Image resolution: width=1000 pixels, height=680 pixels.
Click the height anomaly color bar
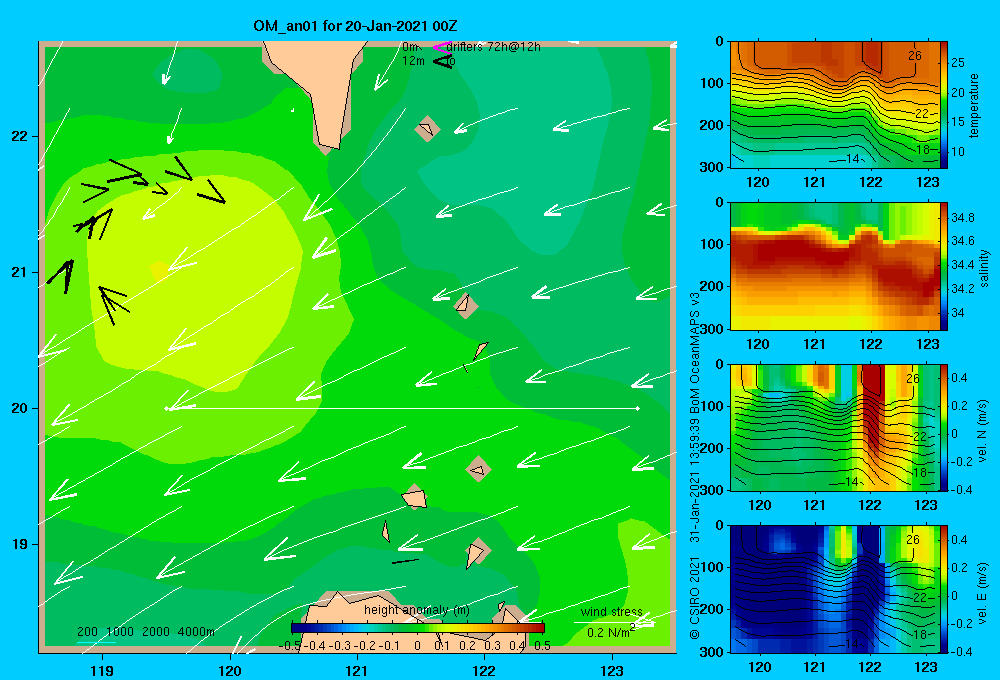[418, 628]
